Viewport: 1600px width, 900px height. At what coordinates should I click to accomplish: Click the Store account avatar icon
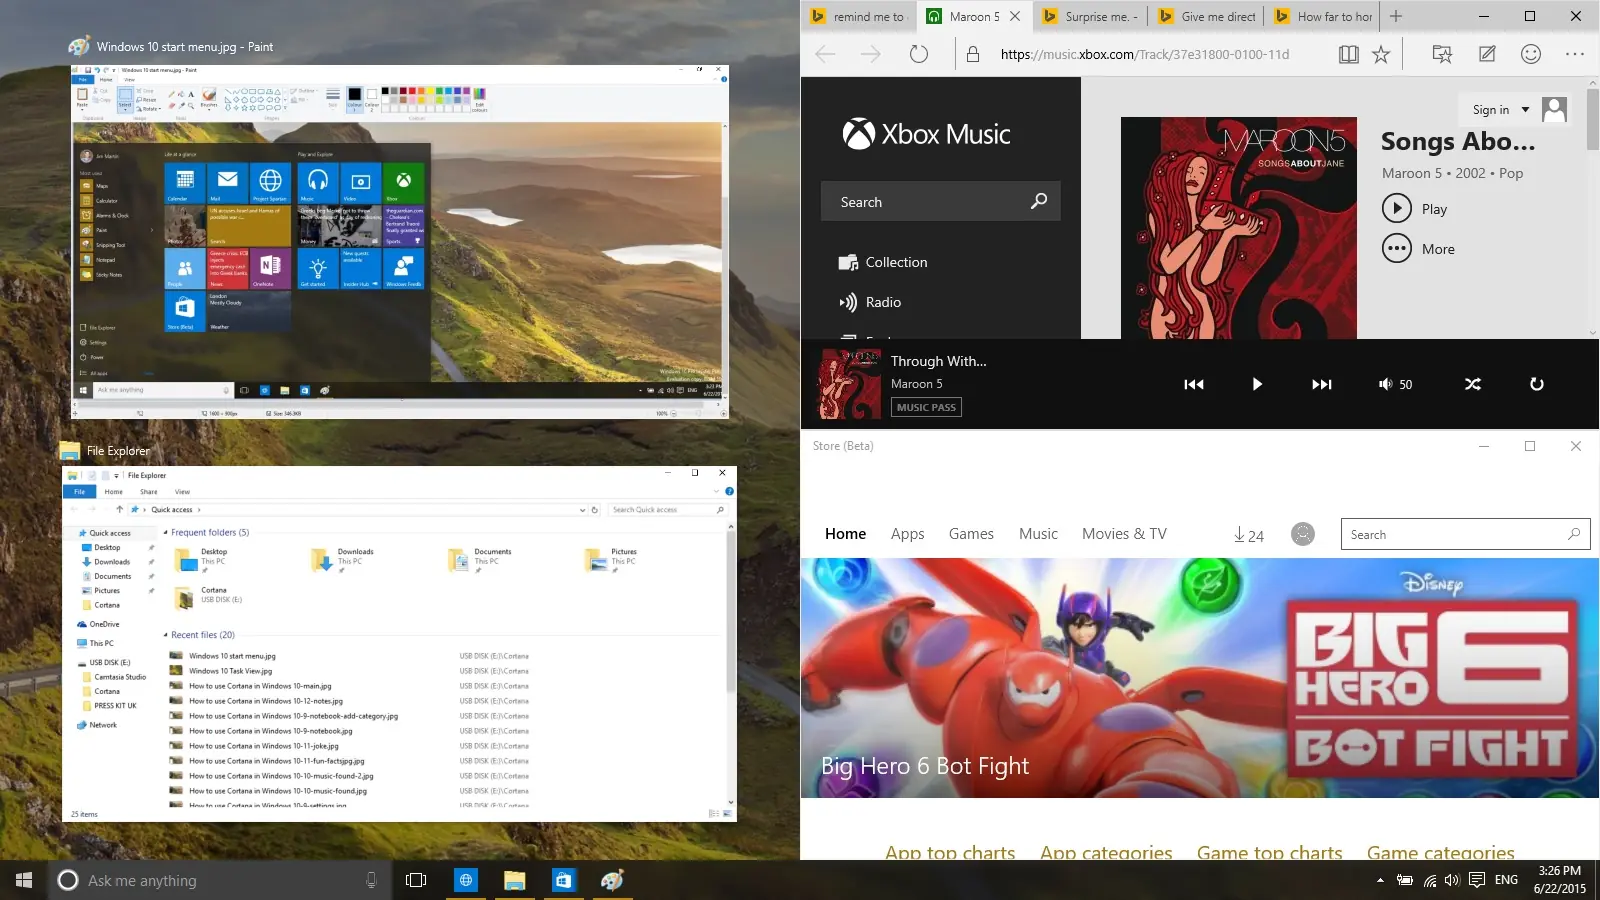pyautogui.click(x=1303, y=534)
